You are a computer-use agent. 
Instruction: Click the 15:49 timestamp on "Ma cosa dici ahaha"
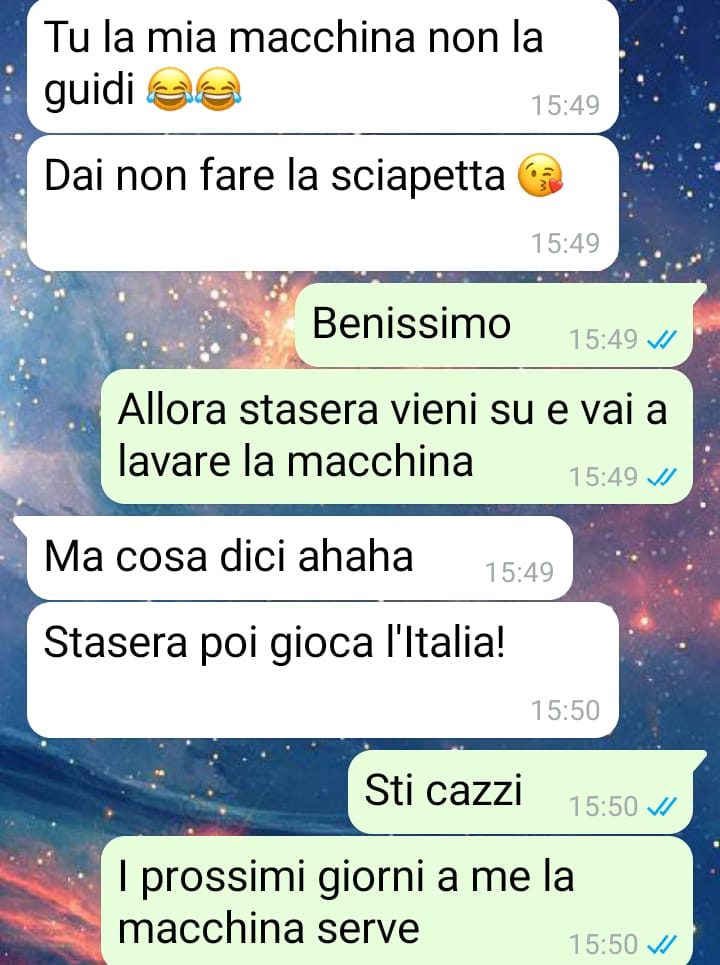click(519, 572)
